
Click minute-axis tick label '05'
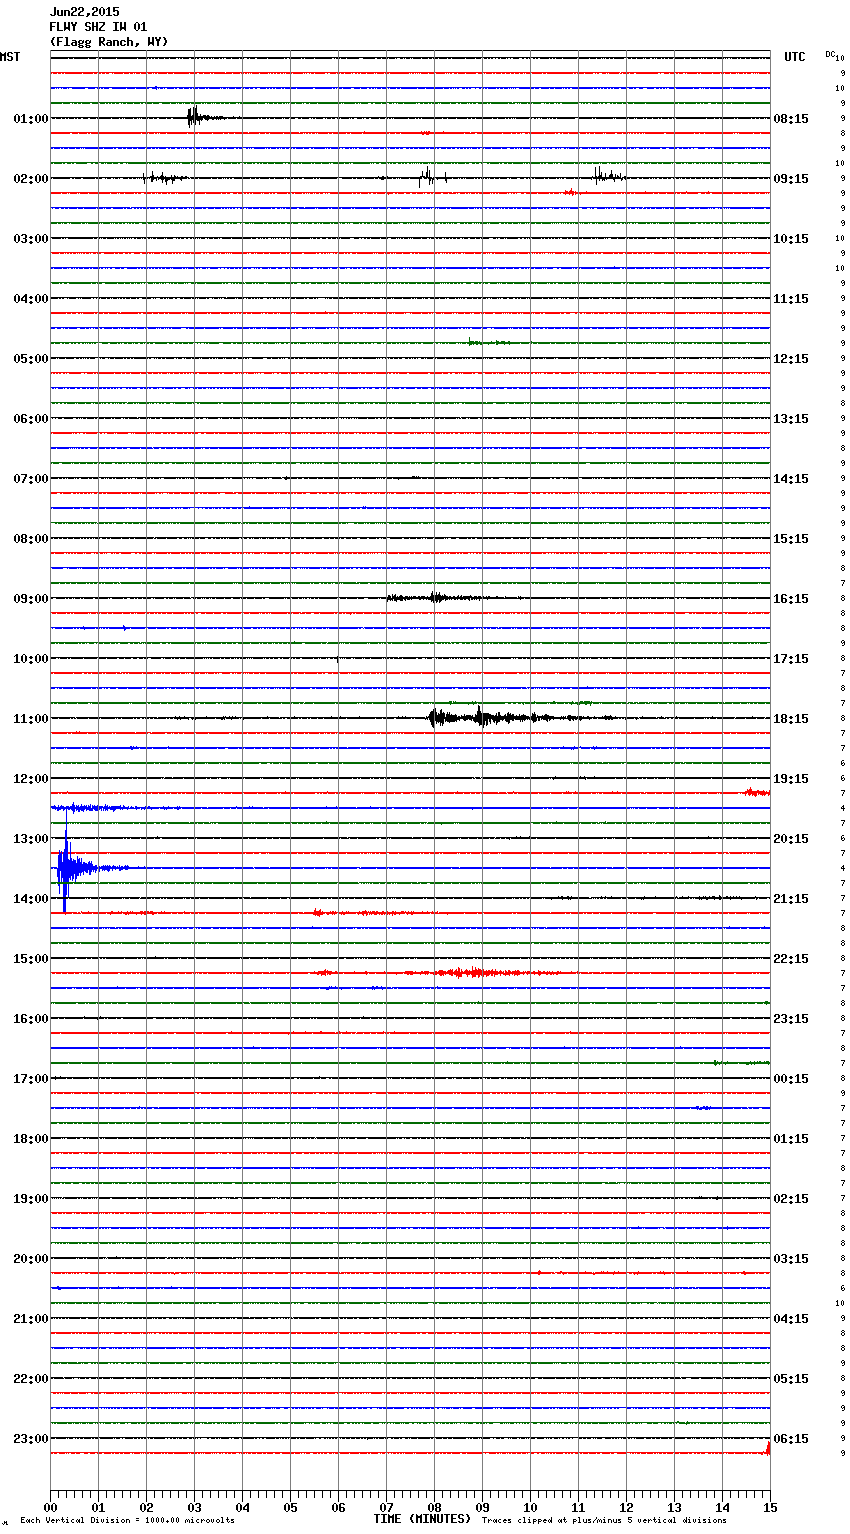[x=290, y=1508]
